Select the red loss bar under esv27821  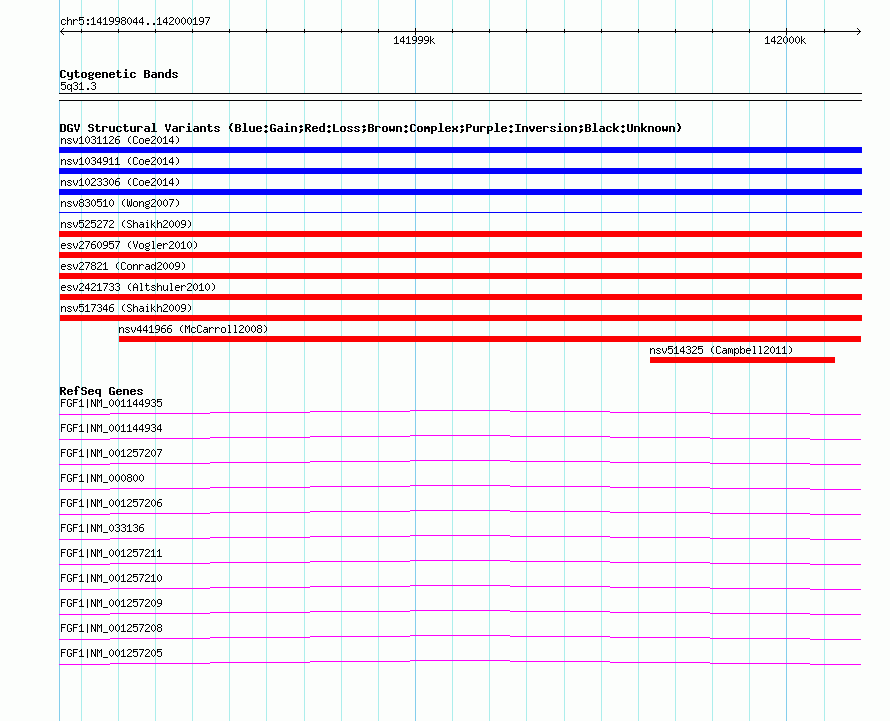460,276
